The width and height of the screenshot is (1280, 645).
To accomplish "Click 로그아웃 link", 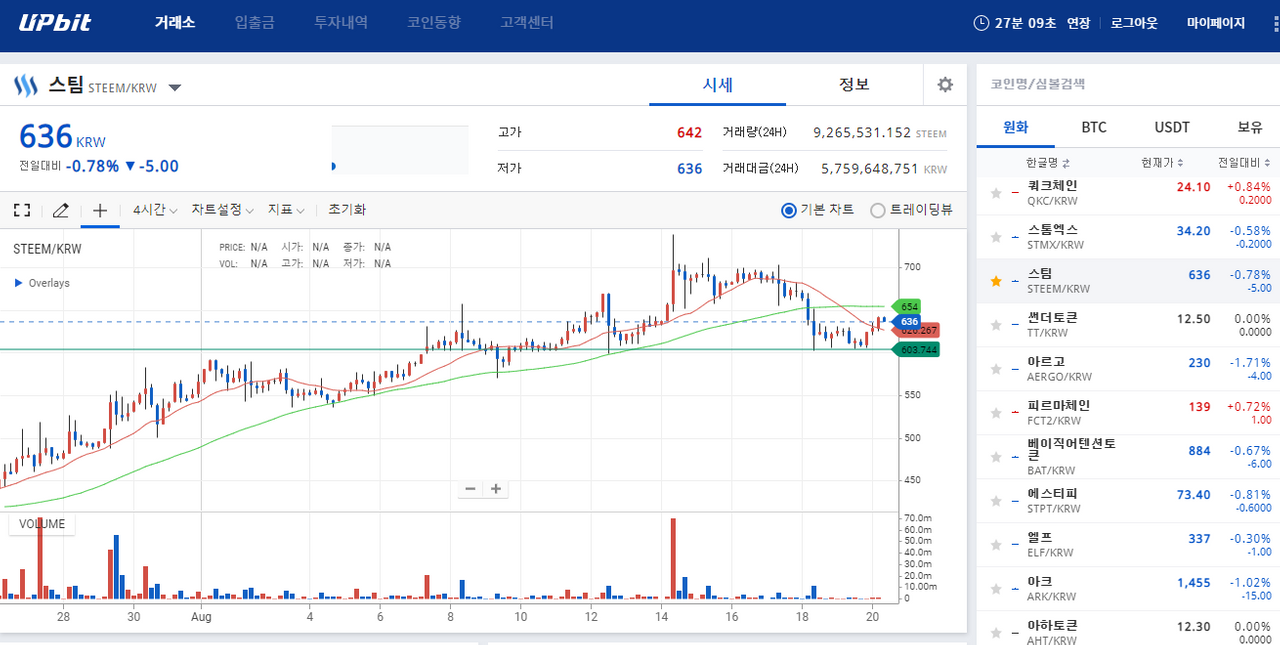I will click(x=1134, y=23).
